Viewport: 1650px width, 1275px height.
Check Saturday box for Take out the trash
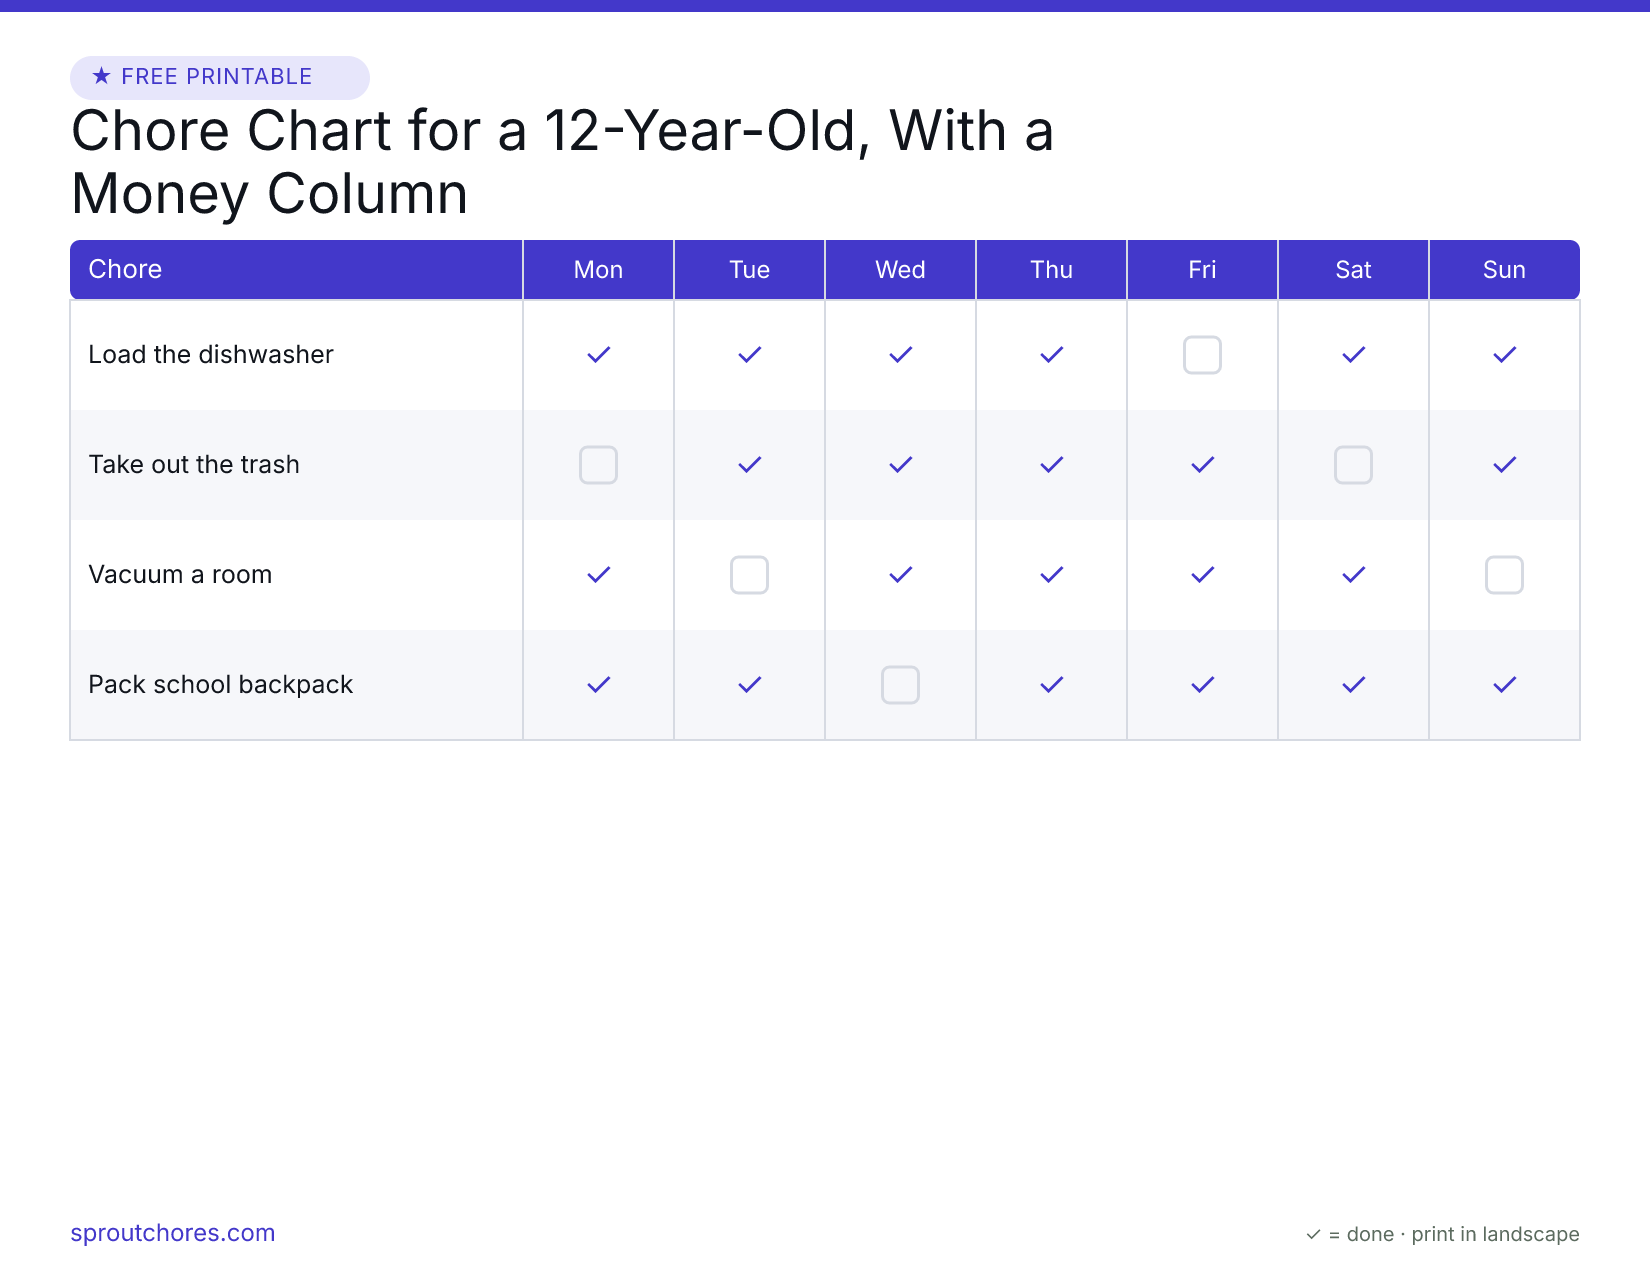click(x=1353, y=465)
